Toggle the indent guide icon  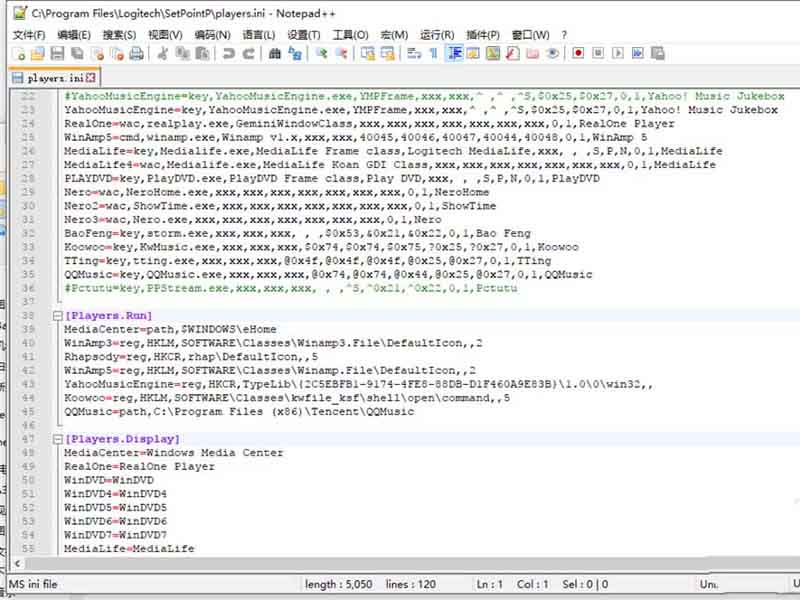click(x=454, y=54)
